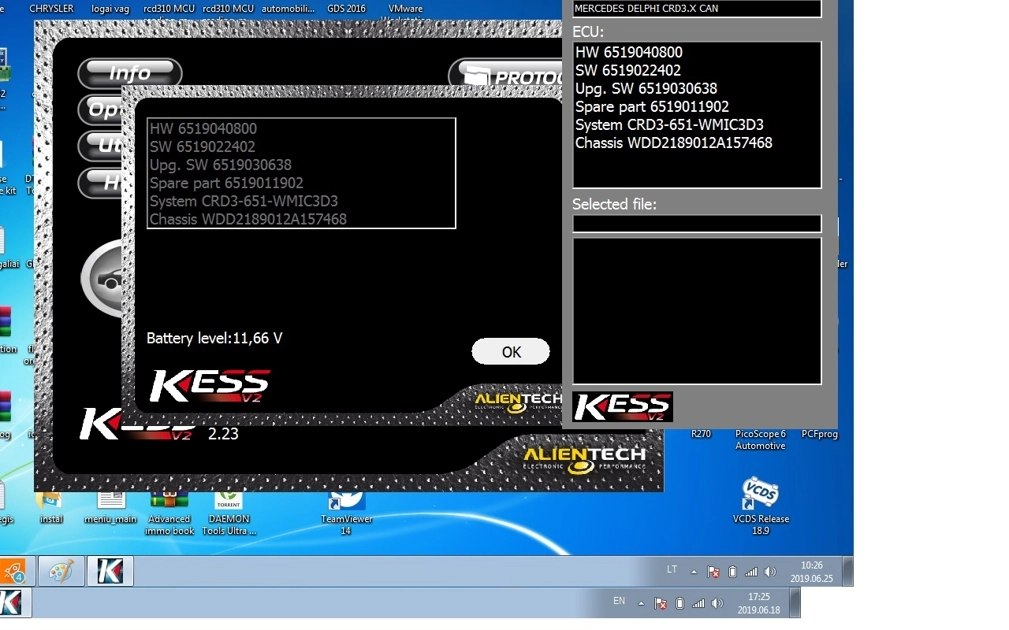Click MERCEDES DELPHI CRD3.X CAN field
This screenshot has width=1009, height=630.
tap(697, 8)
